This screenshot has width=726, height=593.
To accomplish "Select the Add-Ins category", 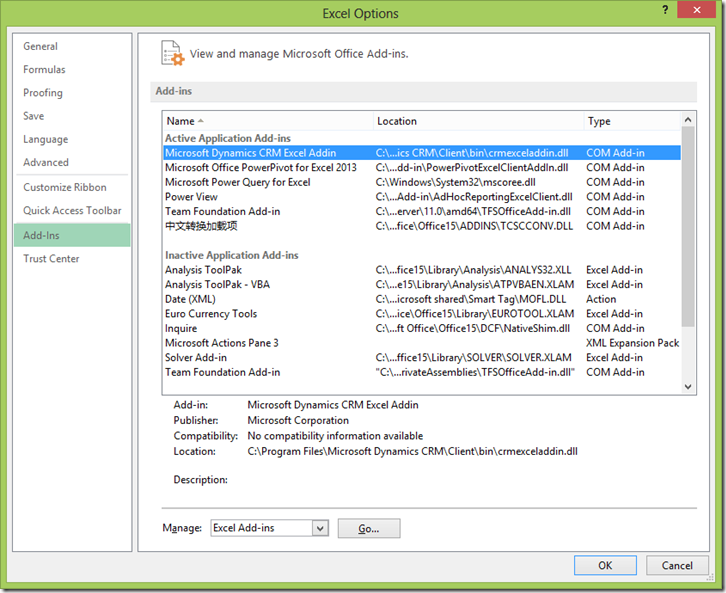I will pos(72,235).
